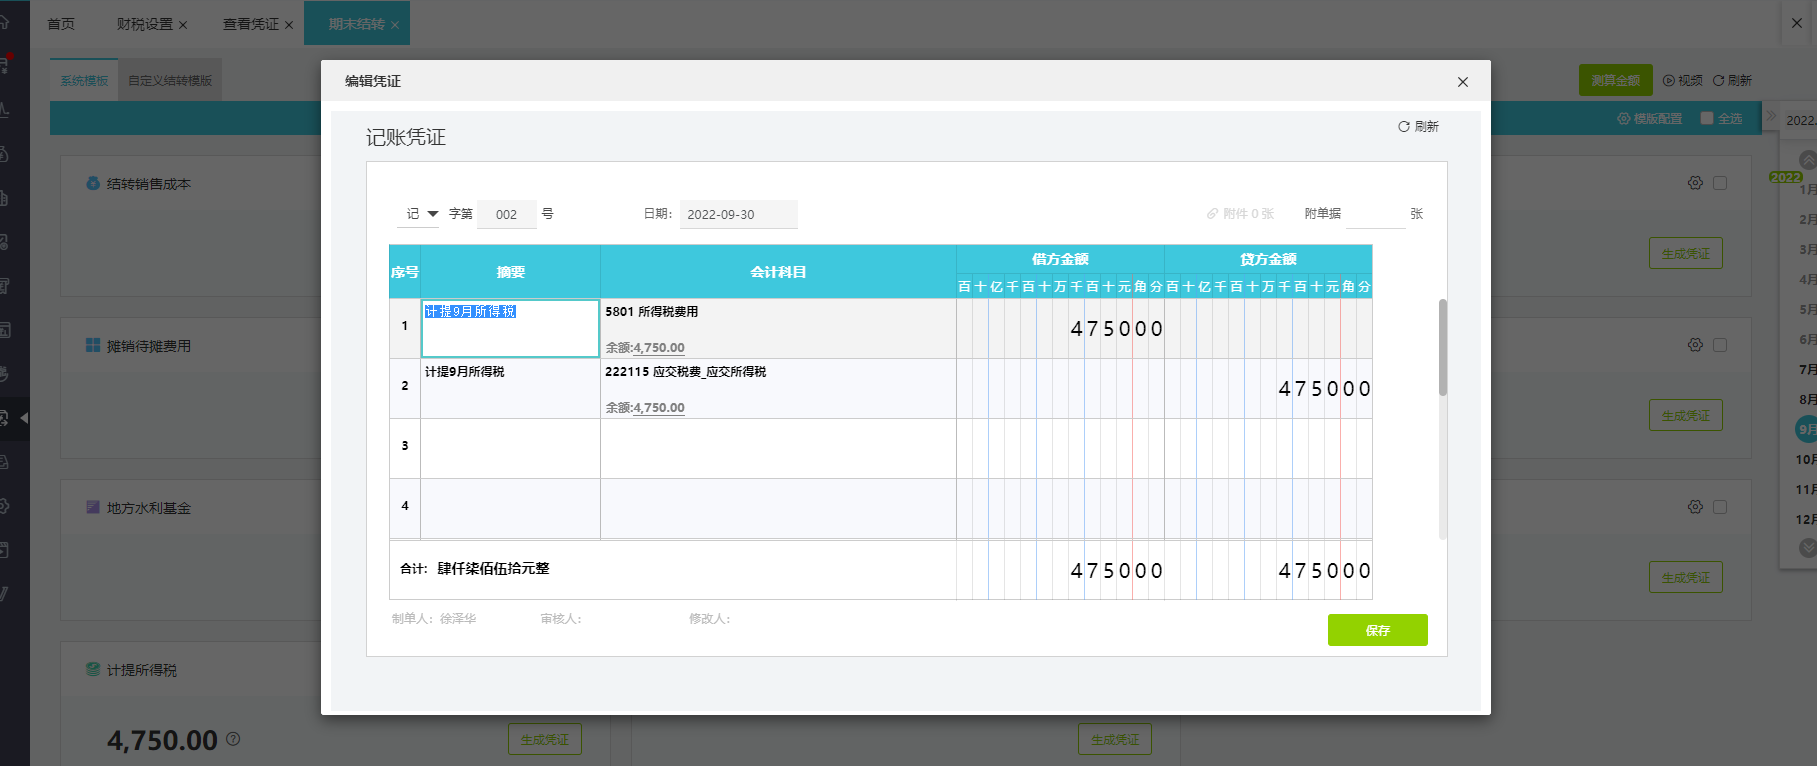Click the 刷新 refresh icon in voucher dialog
The image size is (1817, 766).
coord(1404,127)
